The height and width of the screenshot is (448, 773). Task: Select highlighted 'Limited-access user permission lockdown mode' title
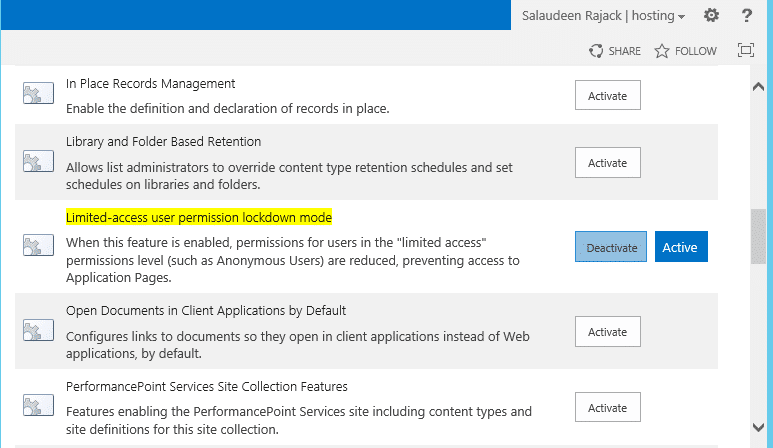point(199,217)
